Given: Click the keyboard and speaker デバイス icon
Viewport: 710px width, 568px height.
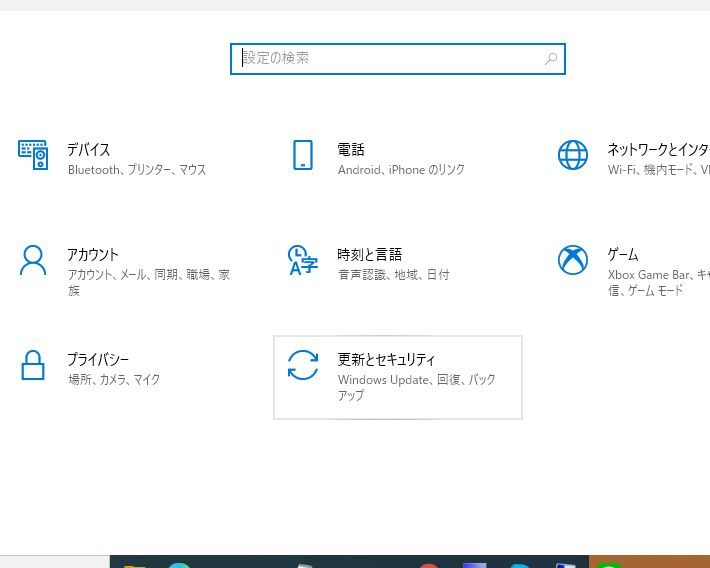Looking at the screenshot, I should click(33, 155).
